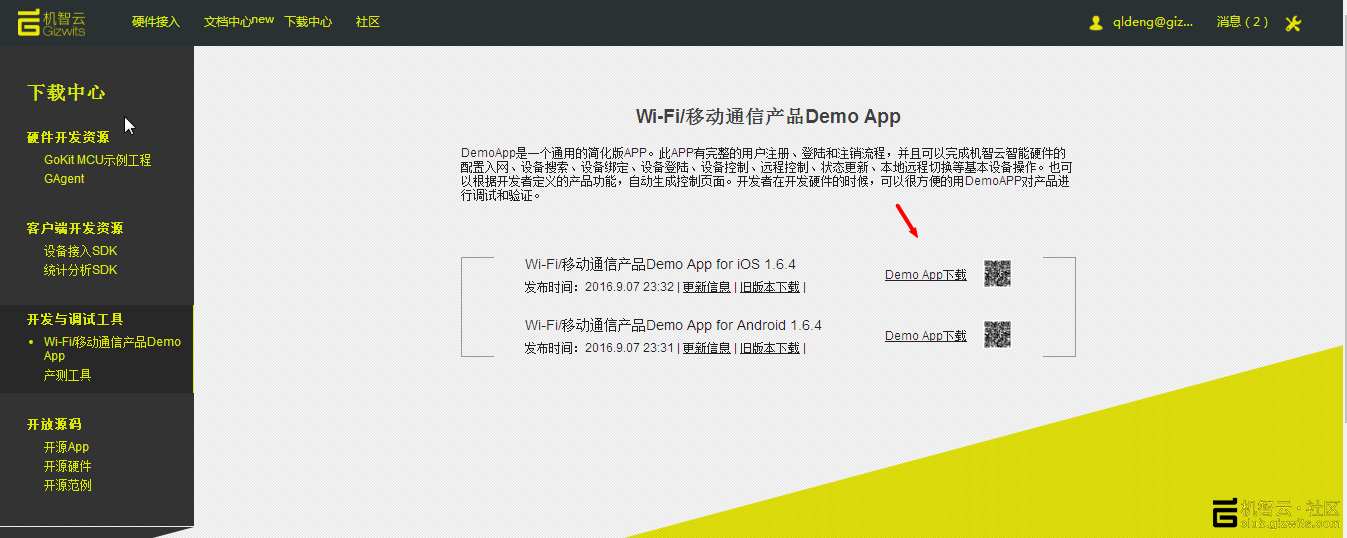The height and width of the screenshot is (538, 1347).
Task: Open 开源硬件 sidebar link
Action: (67, 466)
